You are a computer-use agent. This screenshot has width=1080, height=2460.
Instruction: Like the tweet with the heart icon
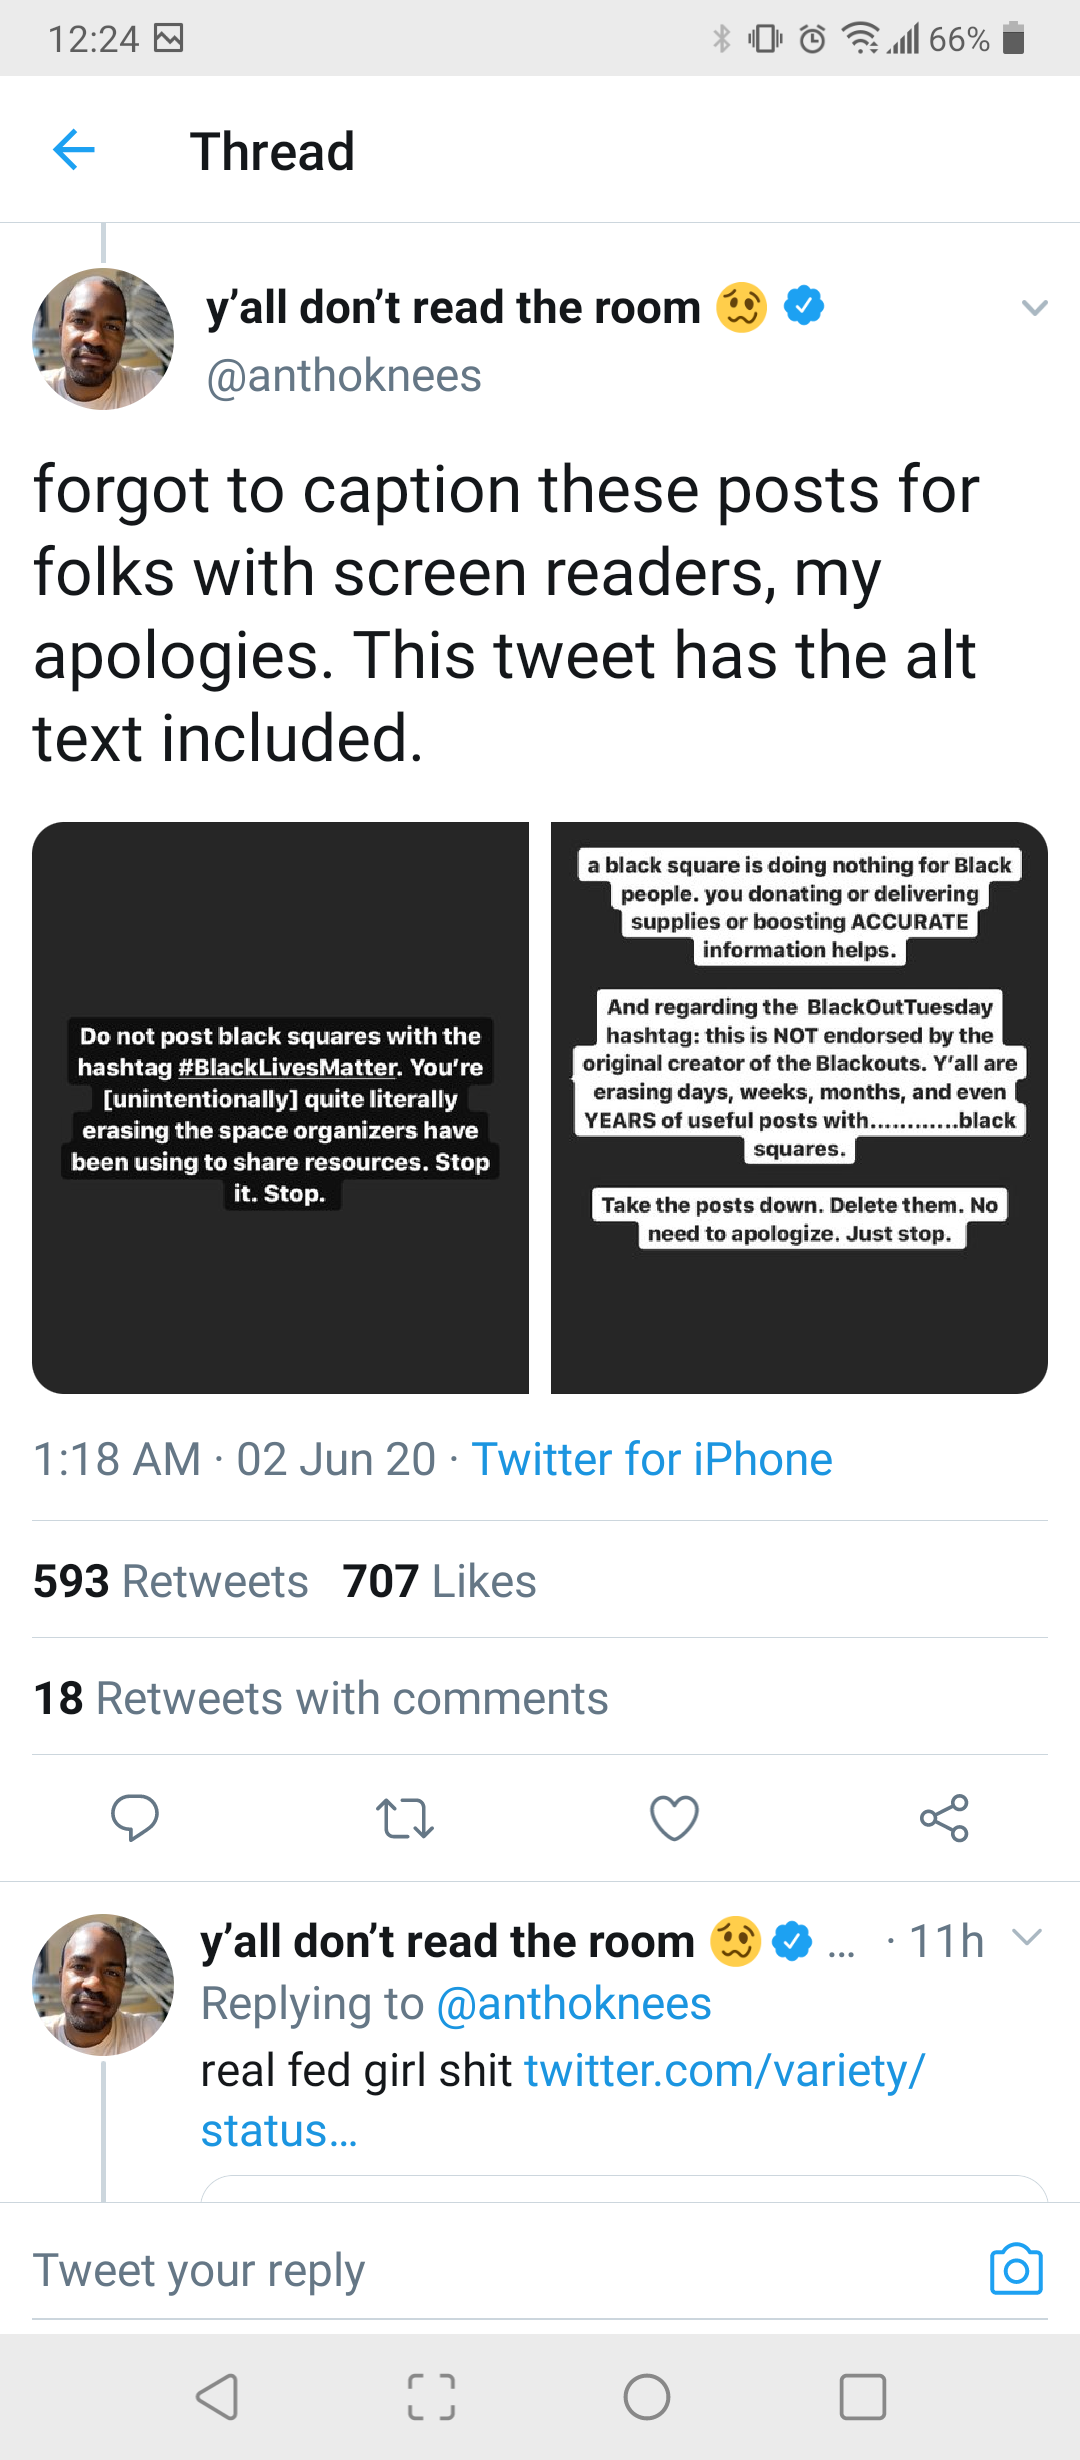click(675, 1818)
